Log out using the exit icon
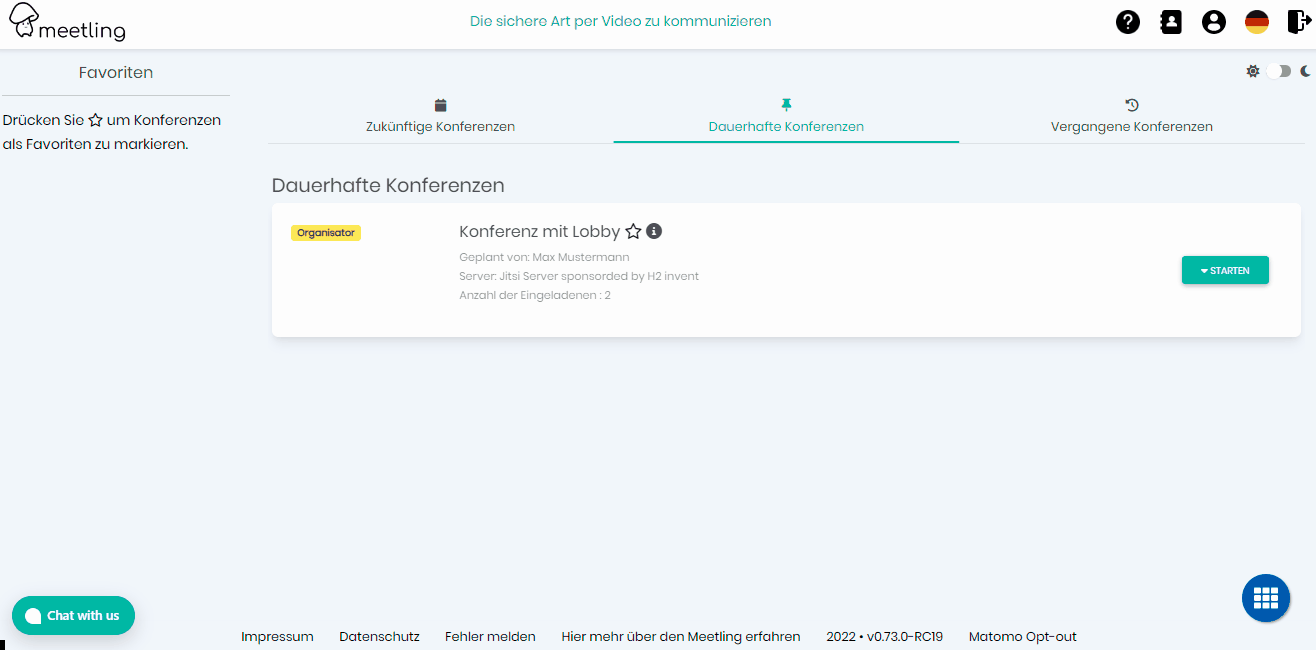 point(1298,21)
